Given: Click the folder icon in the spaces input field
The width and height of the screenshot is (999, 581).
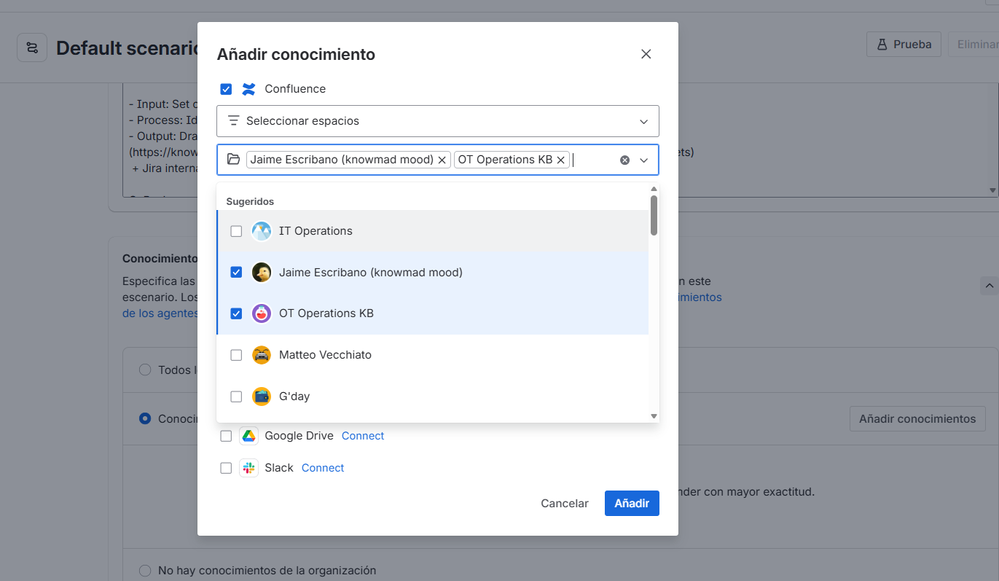Looking at the screenshot, I should (234, 159).
